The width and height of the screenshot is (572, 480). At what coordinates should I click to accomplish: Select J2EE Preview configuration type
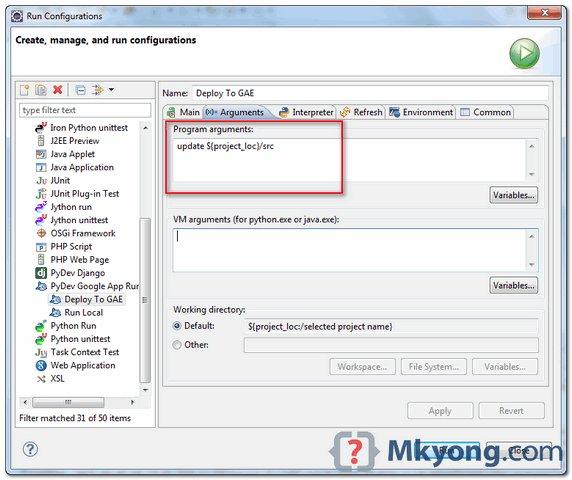(75, 141)
